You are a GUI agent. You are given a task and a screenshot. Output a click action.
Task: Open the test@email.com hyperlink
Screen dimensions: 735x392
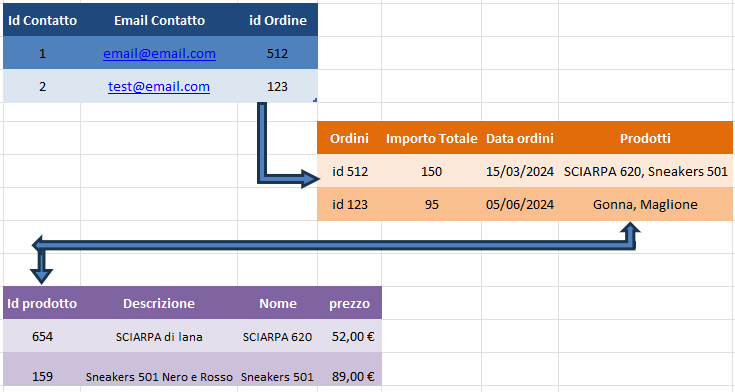159,87
